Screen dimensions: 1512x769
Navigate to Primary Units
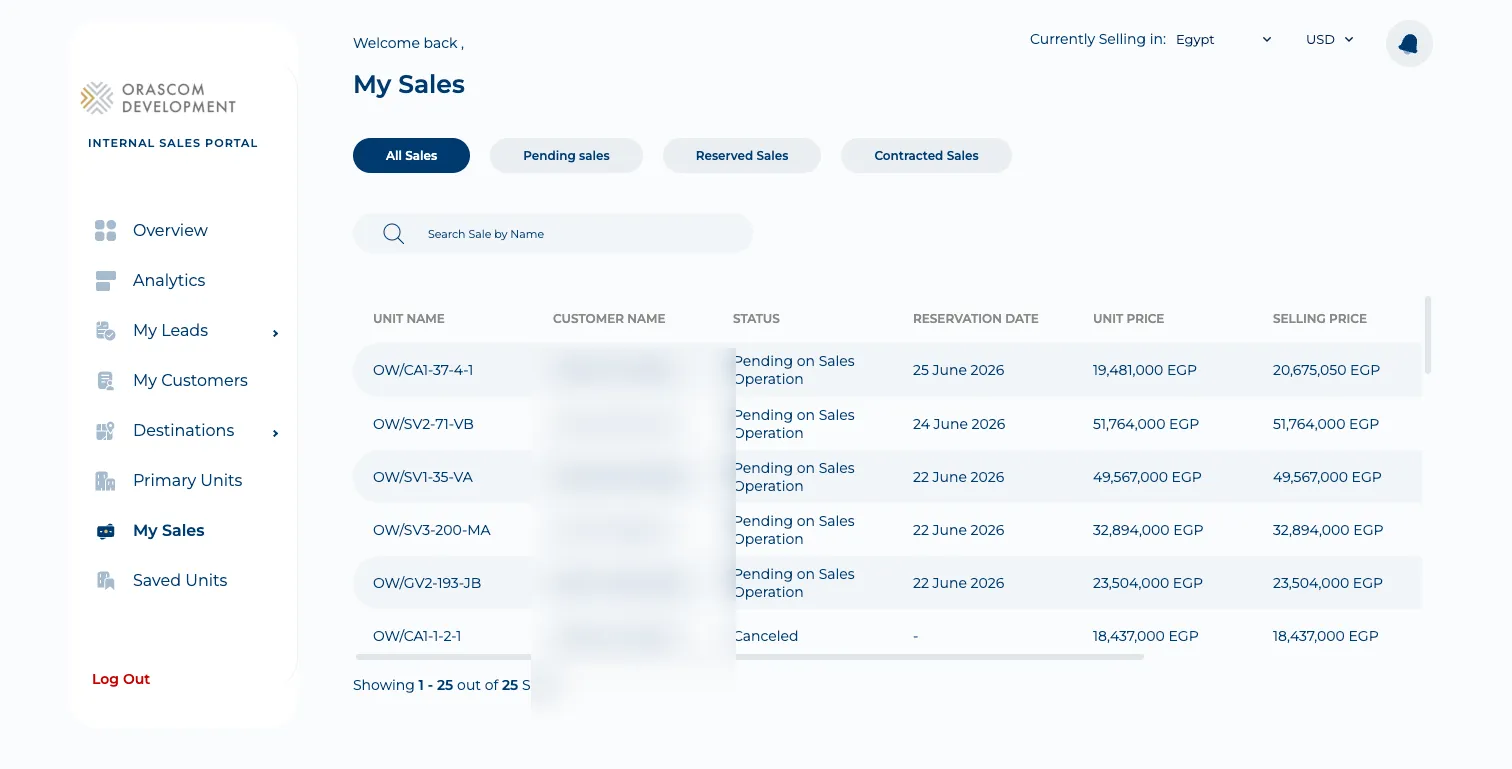[187, 481]
